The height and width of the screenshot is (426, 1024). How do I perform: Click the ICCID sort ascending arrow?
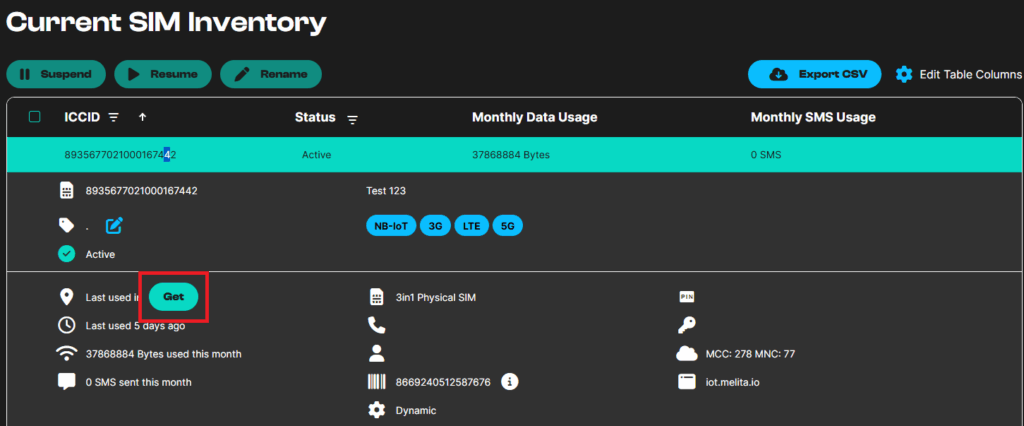pyautogui.click(x=142, y=118)
